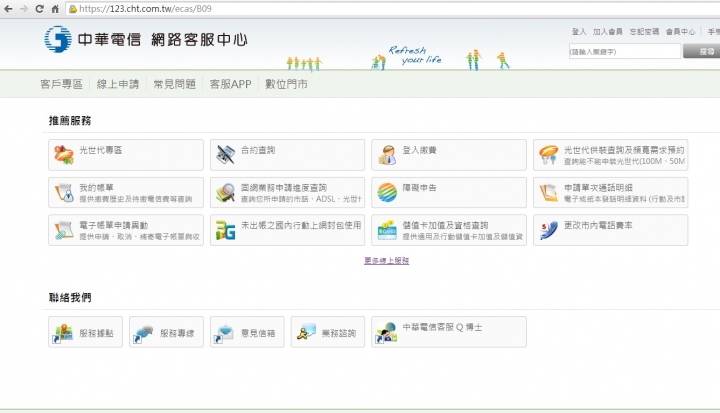Select the 推薦服務 section heading
This screenshot has height=413, width=720.
point(70,121)
